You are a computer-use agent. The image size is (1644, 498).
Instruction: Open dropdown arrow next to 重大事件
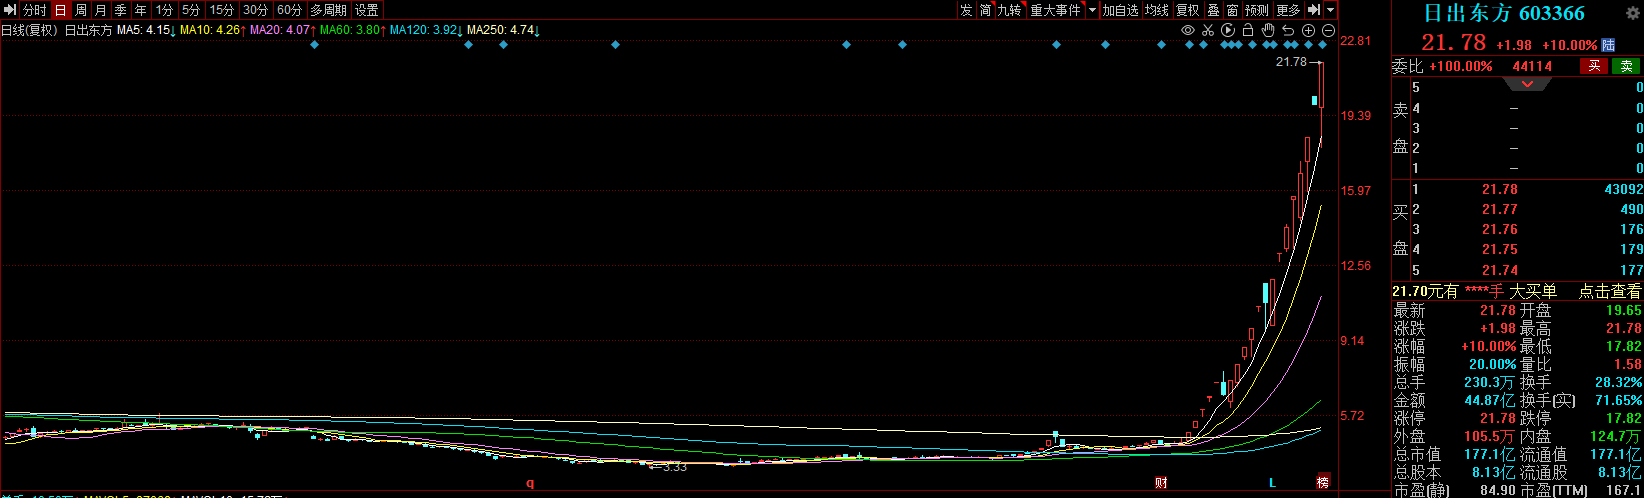pos(1092,10)
